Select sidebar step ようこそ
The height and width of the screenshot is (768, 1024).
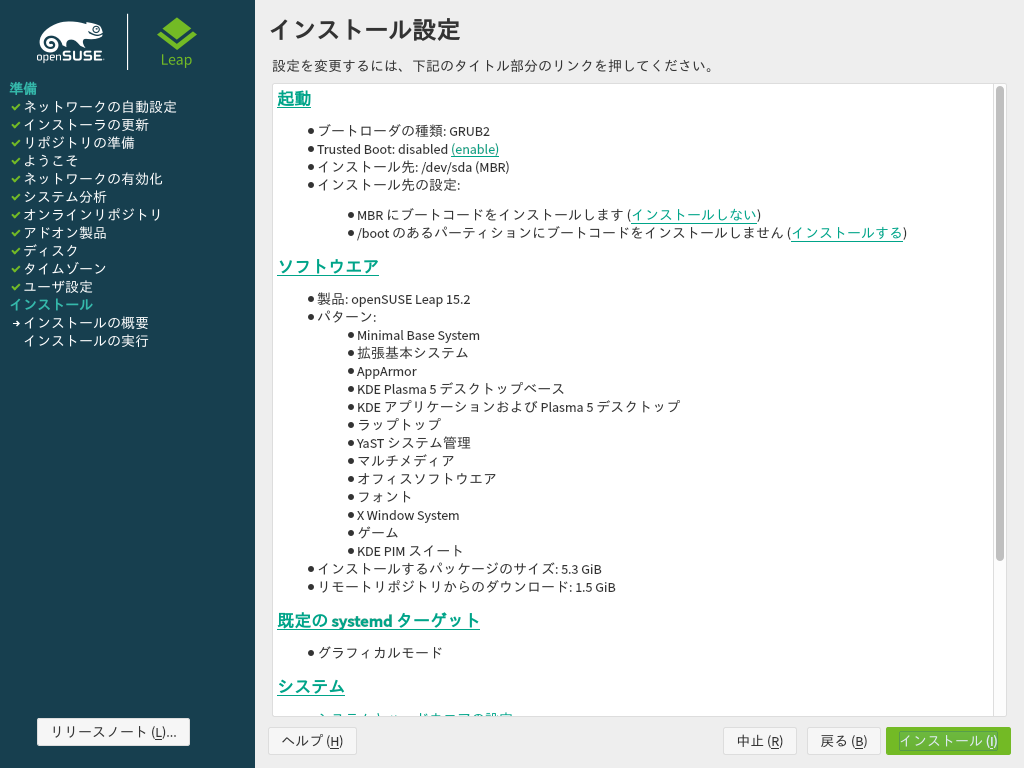coord(51,161)
